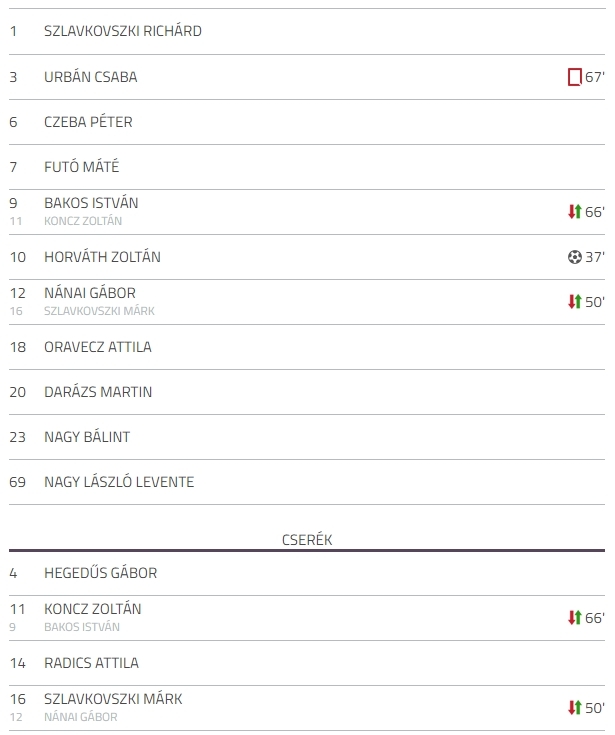Click on Nagy Bálint
This screenshot has height=735, width=615.
coord(87,437)
